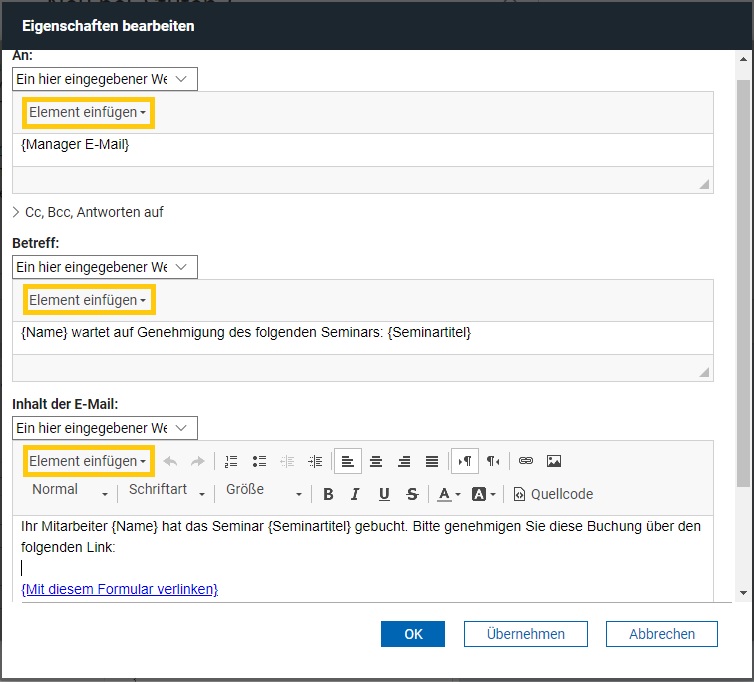Click the insert image icon
Screen dimensions: 754x682
tap(554, 461)
